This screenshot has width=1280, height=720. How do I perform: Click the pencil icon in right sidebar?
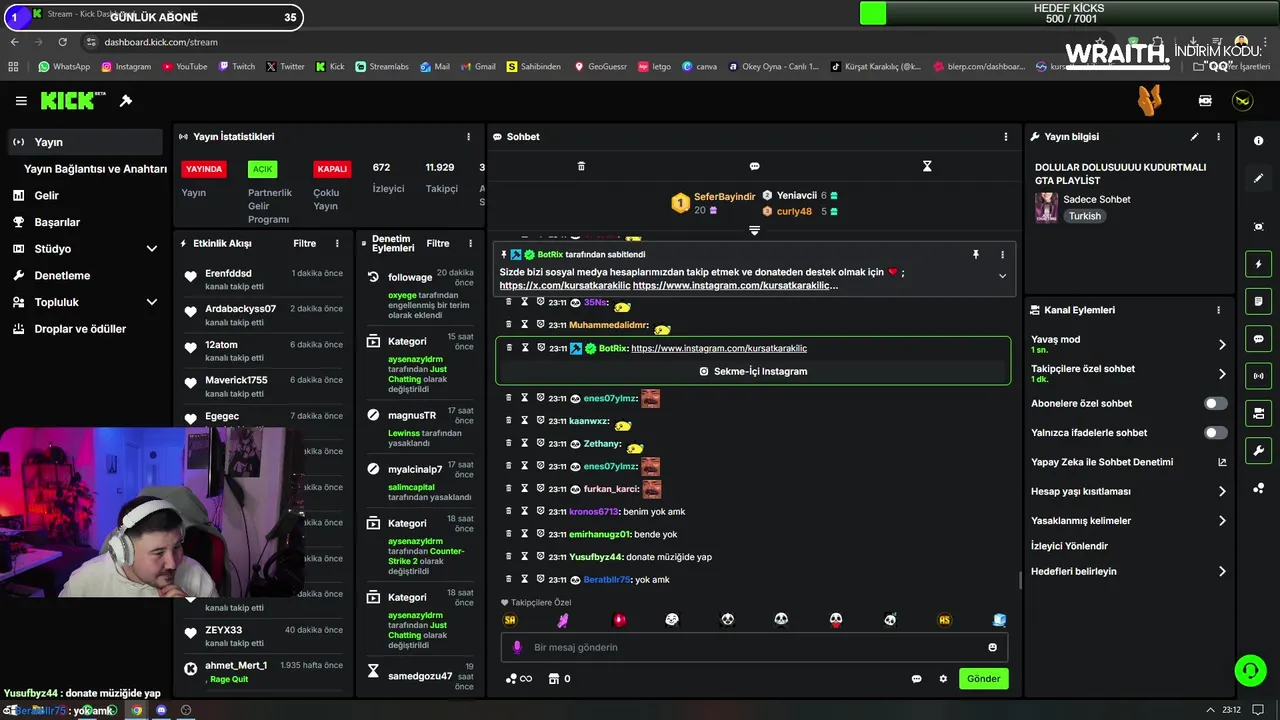click(1258, 178)
